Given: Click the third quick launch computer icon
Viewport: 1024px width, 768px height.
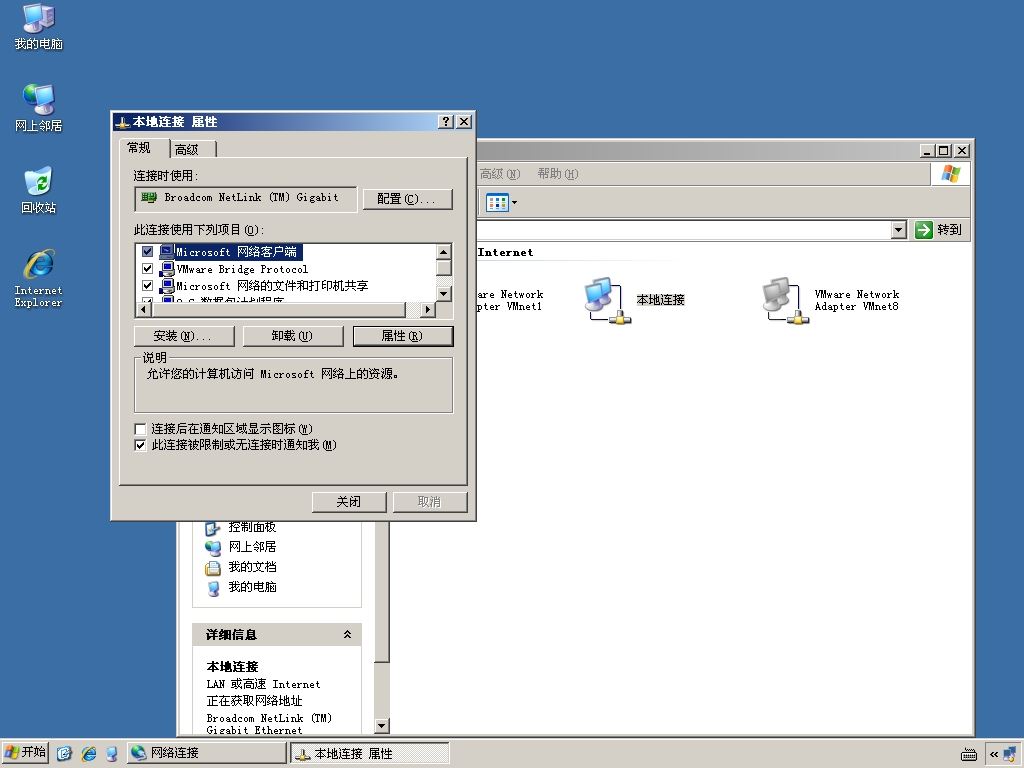Looking at the screenshot, I should 112,753.
